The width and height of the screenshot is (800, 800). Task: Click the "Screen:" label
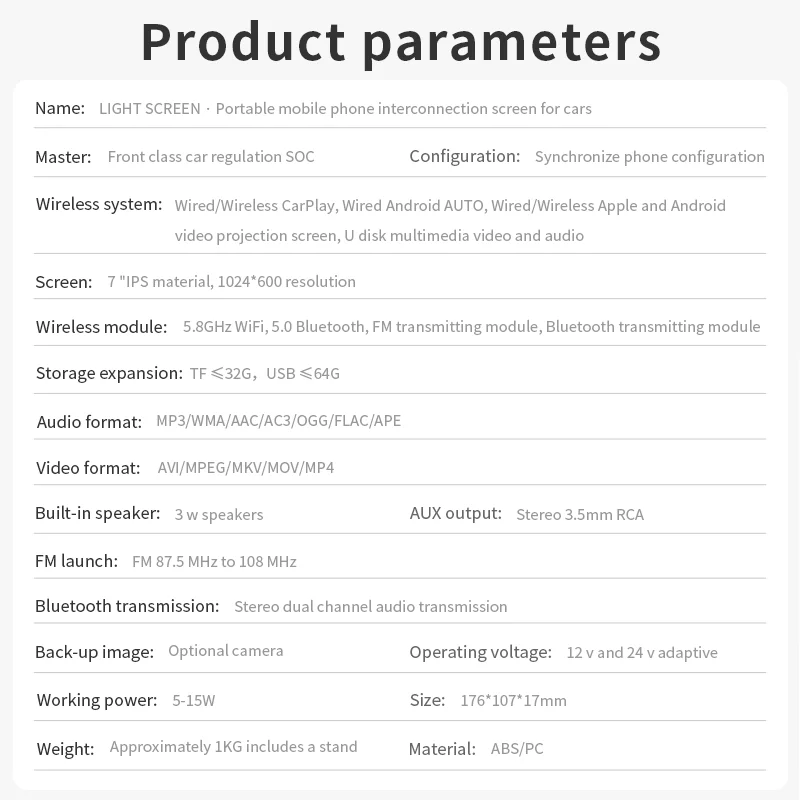click(x=64, y=282)
